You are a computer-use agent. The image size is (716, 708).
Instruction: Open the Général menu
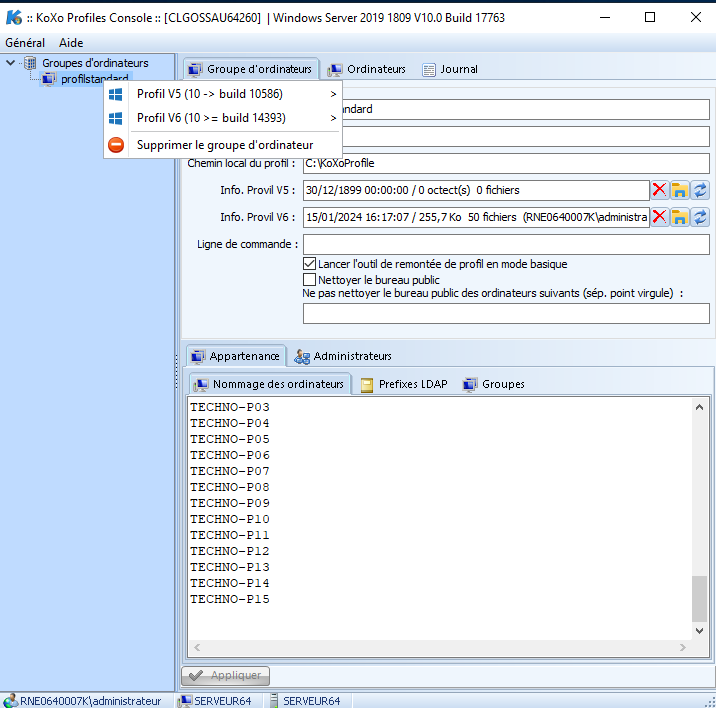25,43
